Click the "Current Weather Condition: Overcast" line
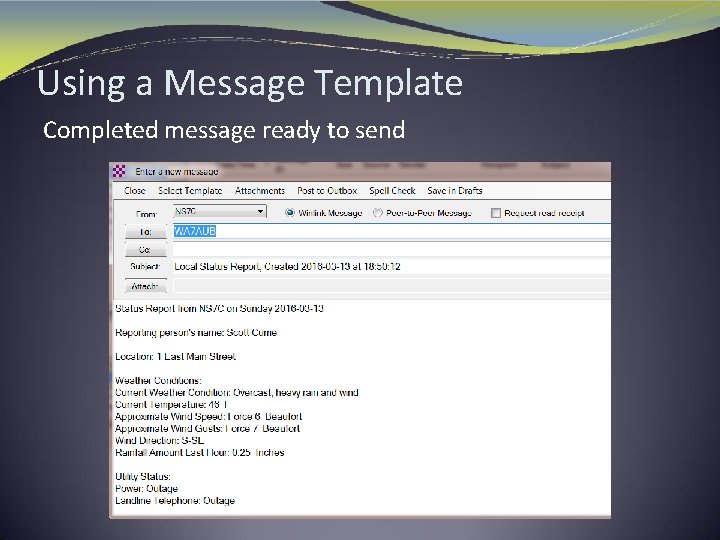Screen dimensions: 720x540 pos(237,393)
